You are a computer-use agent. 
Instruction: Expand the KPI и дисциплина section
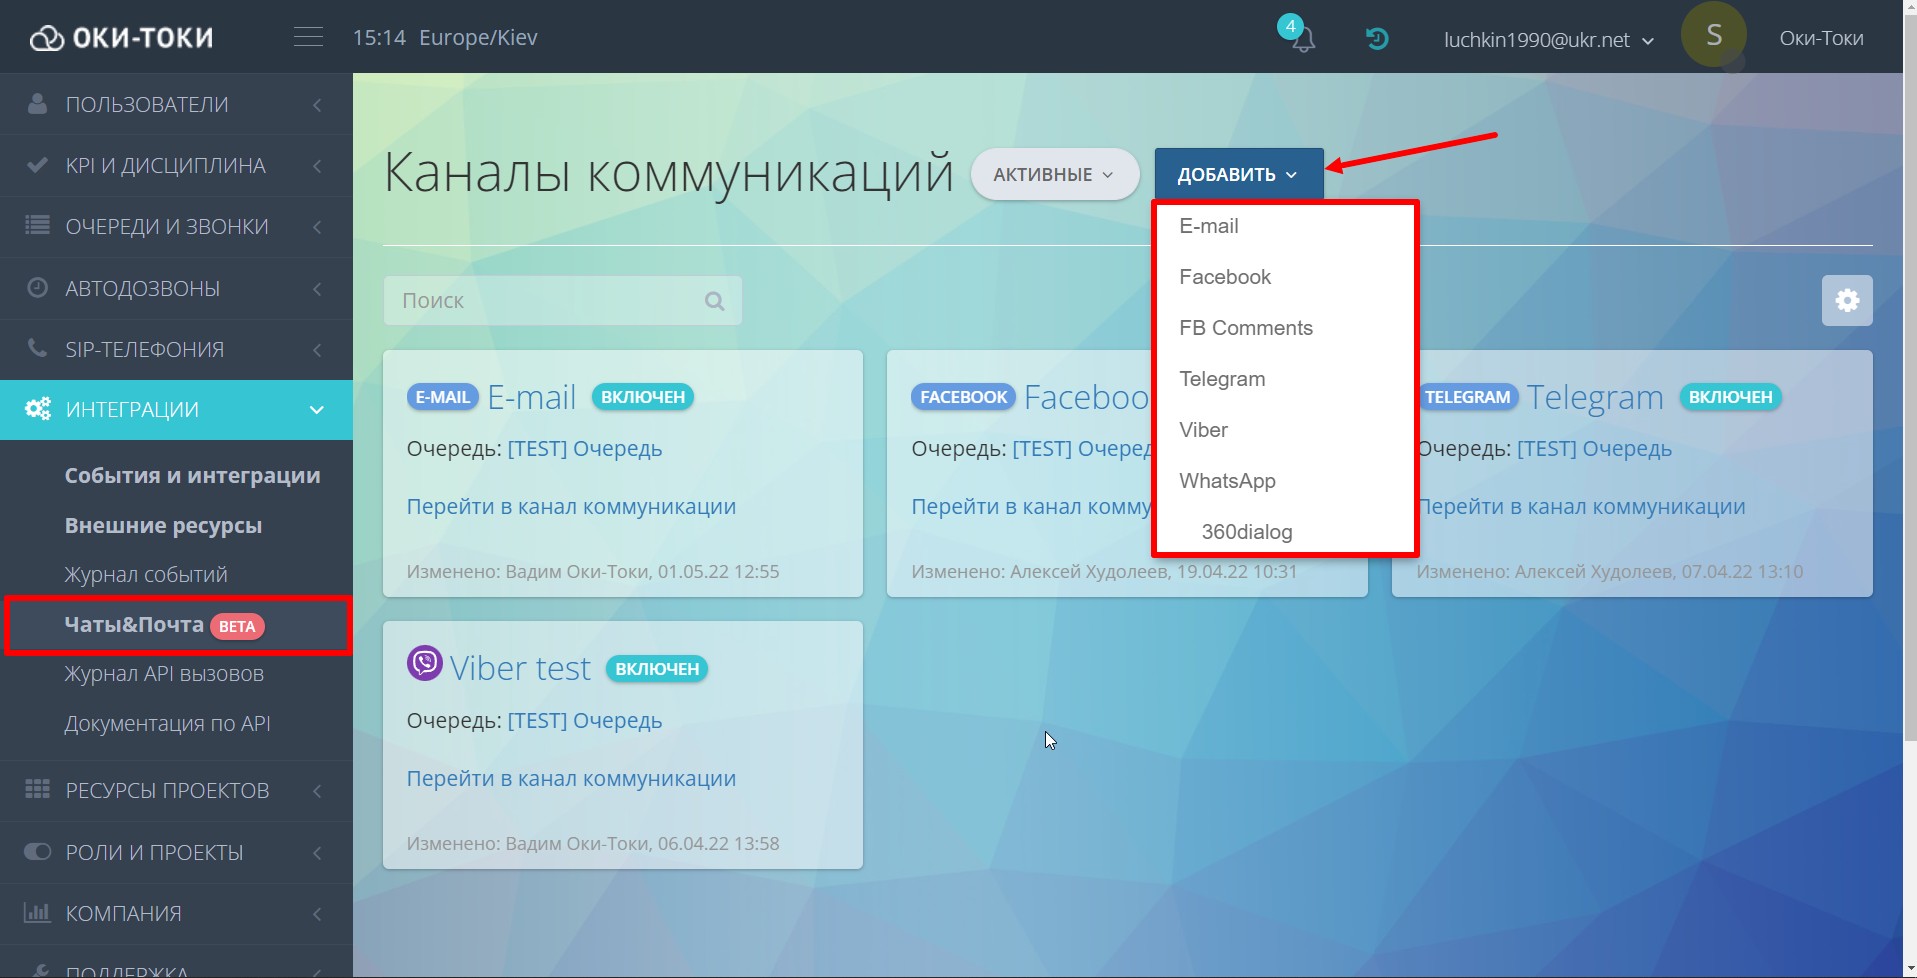click(x=176, y=165)
